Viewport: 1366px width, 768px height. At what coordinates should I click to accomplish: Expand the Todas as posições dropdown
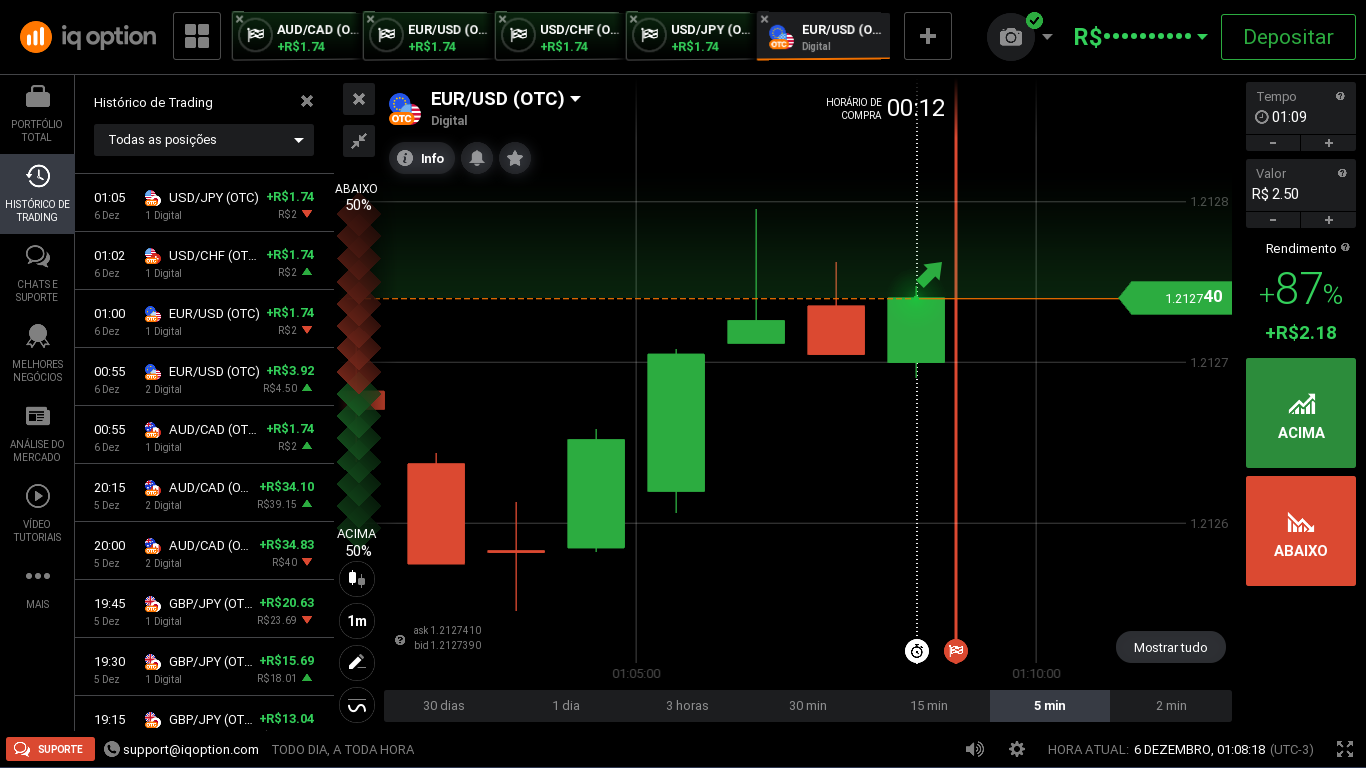click(x=204, y=140)
